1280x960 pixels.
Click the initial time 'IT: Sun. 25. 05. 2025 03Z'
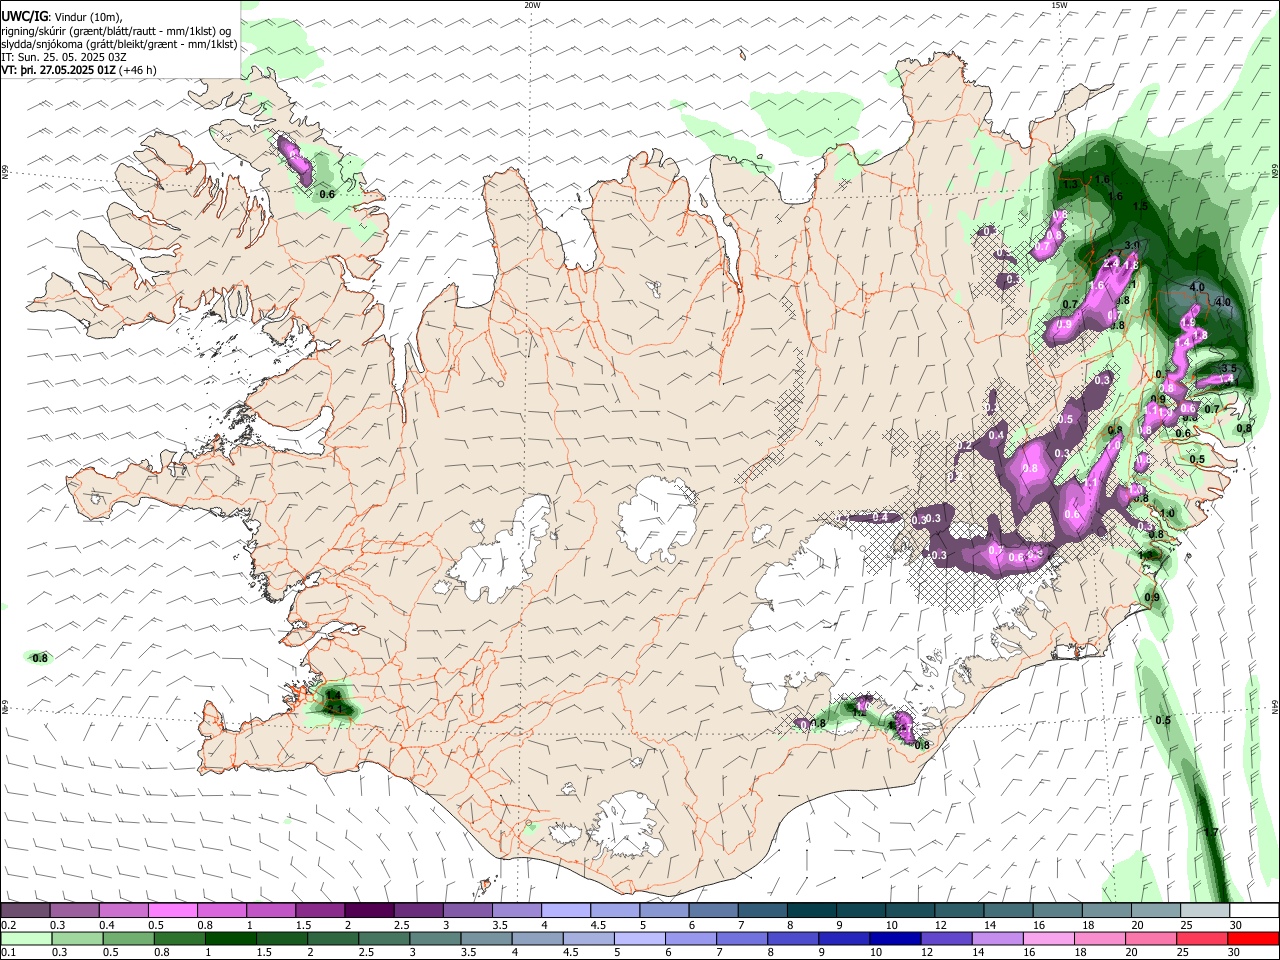pos(64,57)
